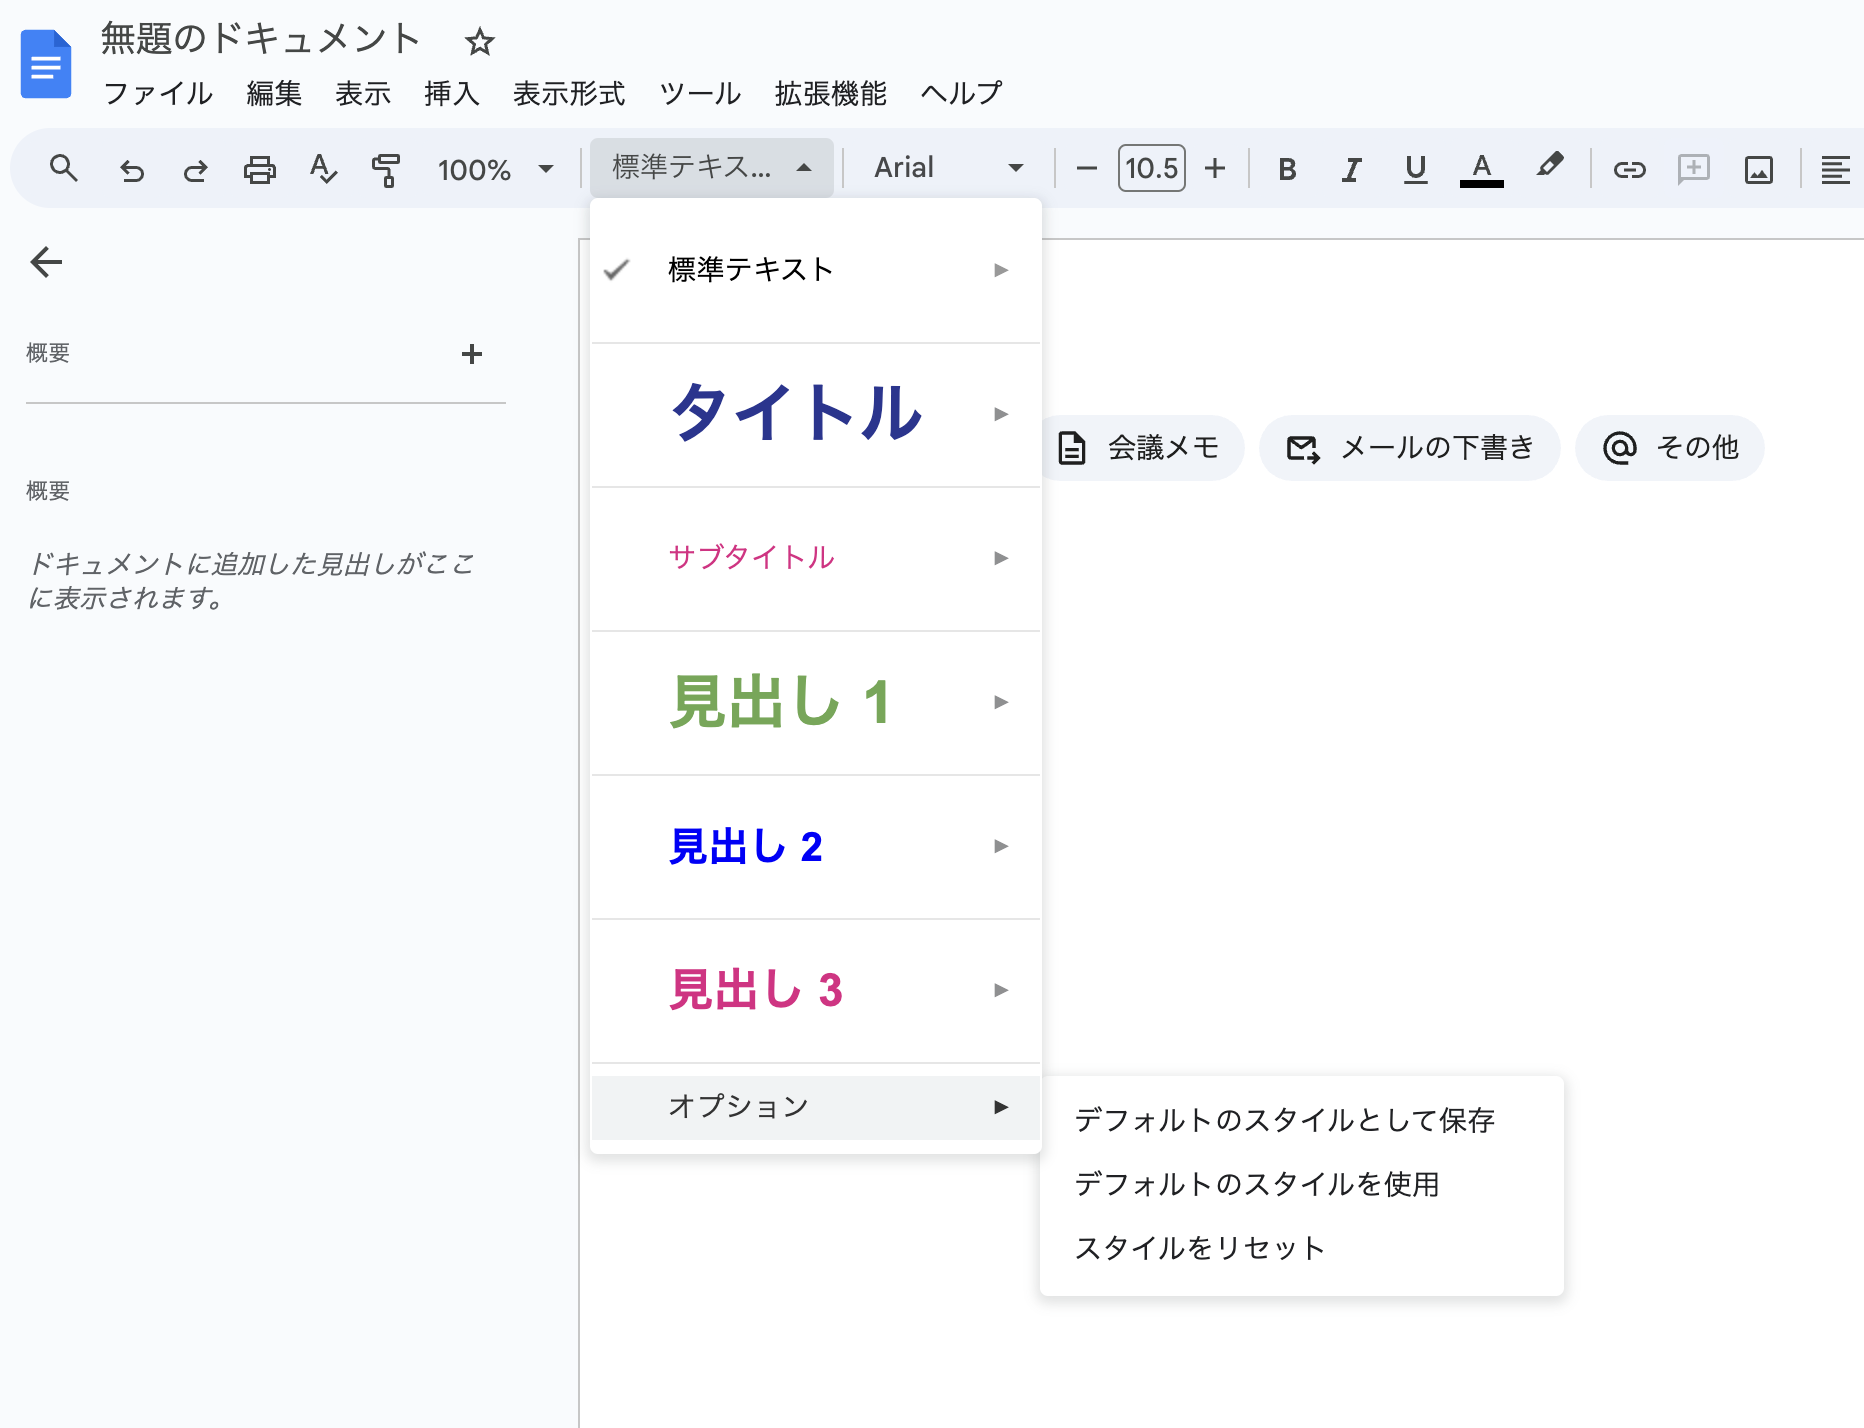Expand submenu arrow for 標準テキスト
Screen dimensions: 1864x1428
tap(1001, 270)
